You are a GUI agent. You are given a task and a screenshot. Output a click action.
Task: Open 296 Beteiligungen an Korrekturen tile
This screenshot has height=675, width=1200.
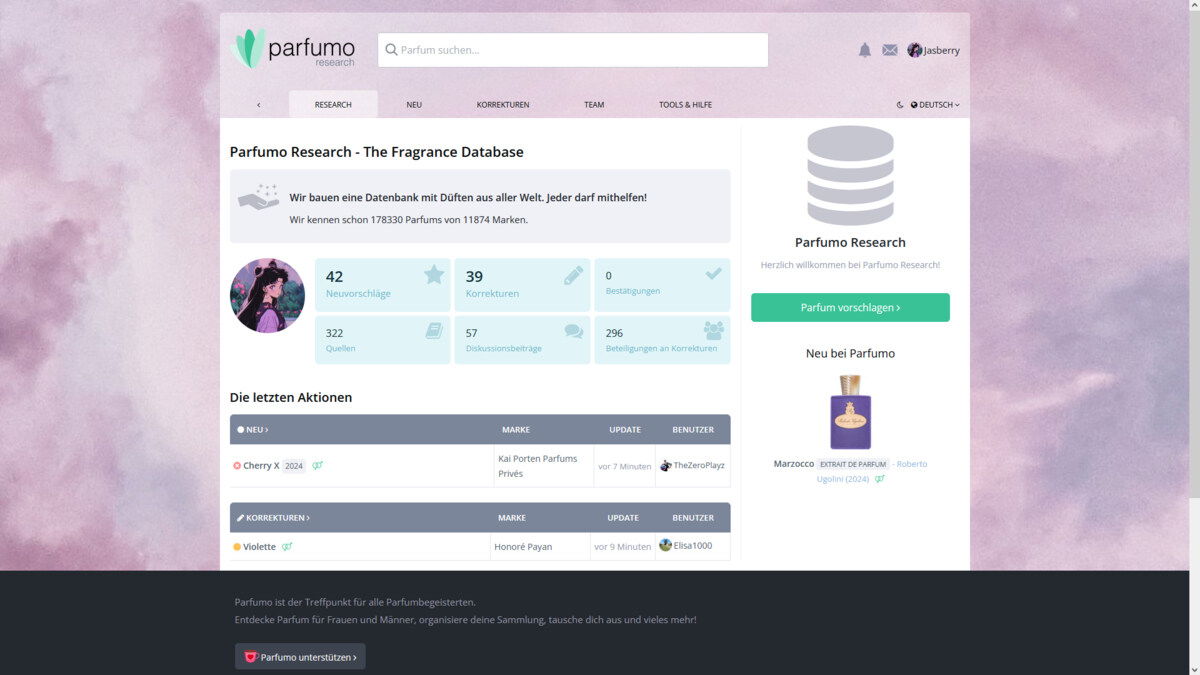pos(662,340)
